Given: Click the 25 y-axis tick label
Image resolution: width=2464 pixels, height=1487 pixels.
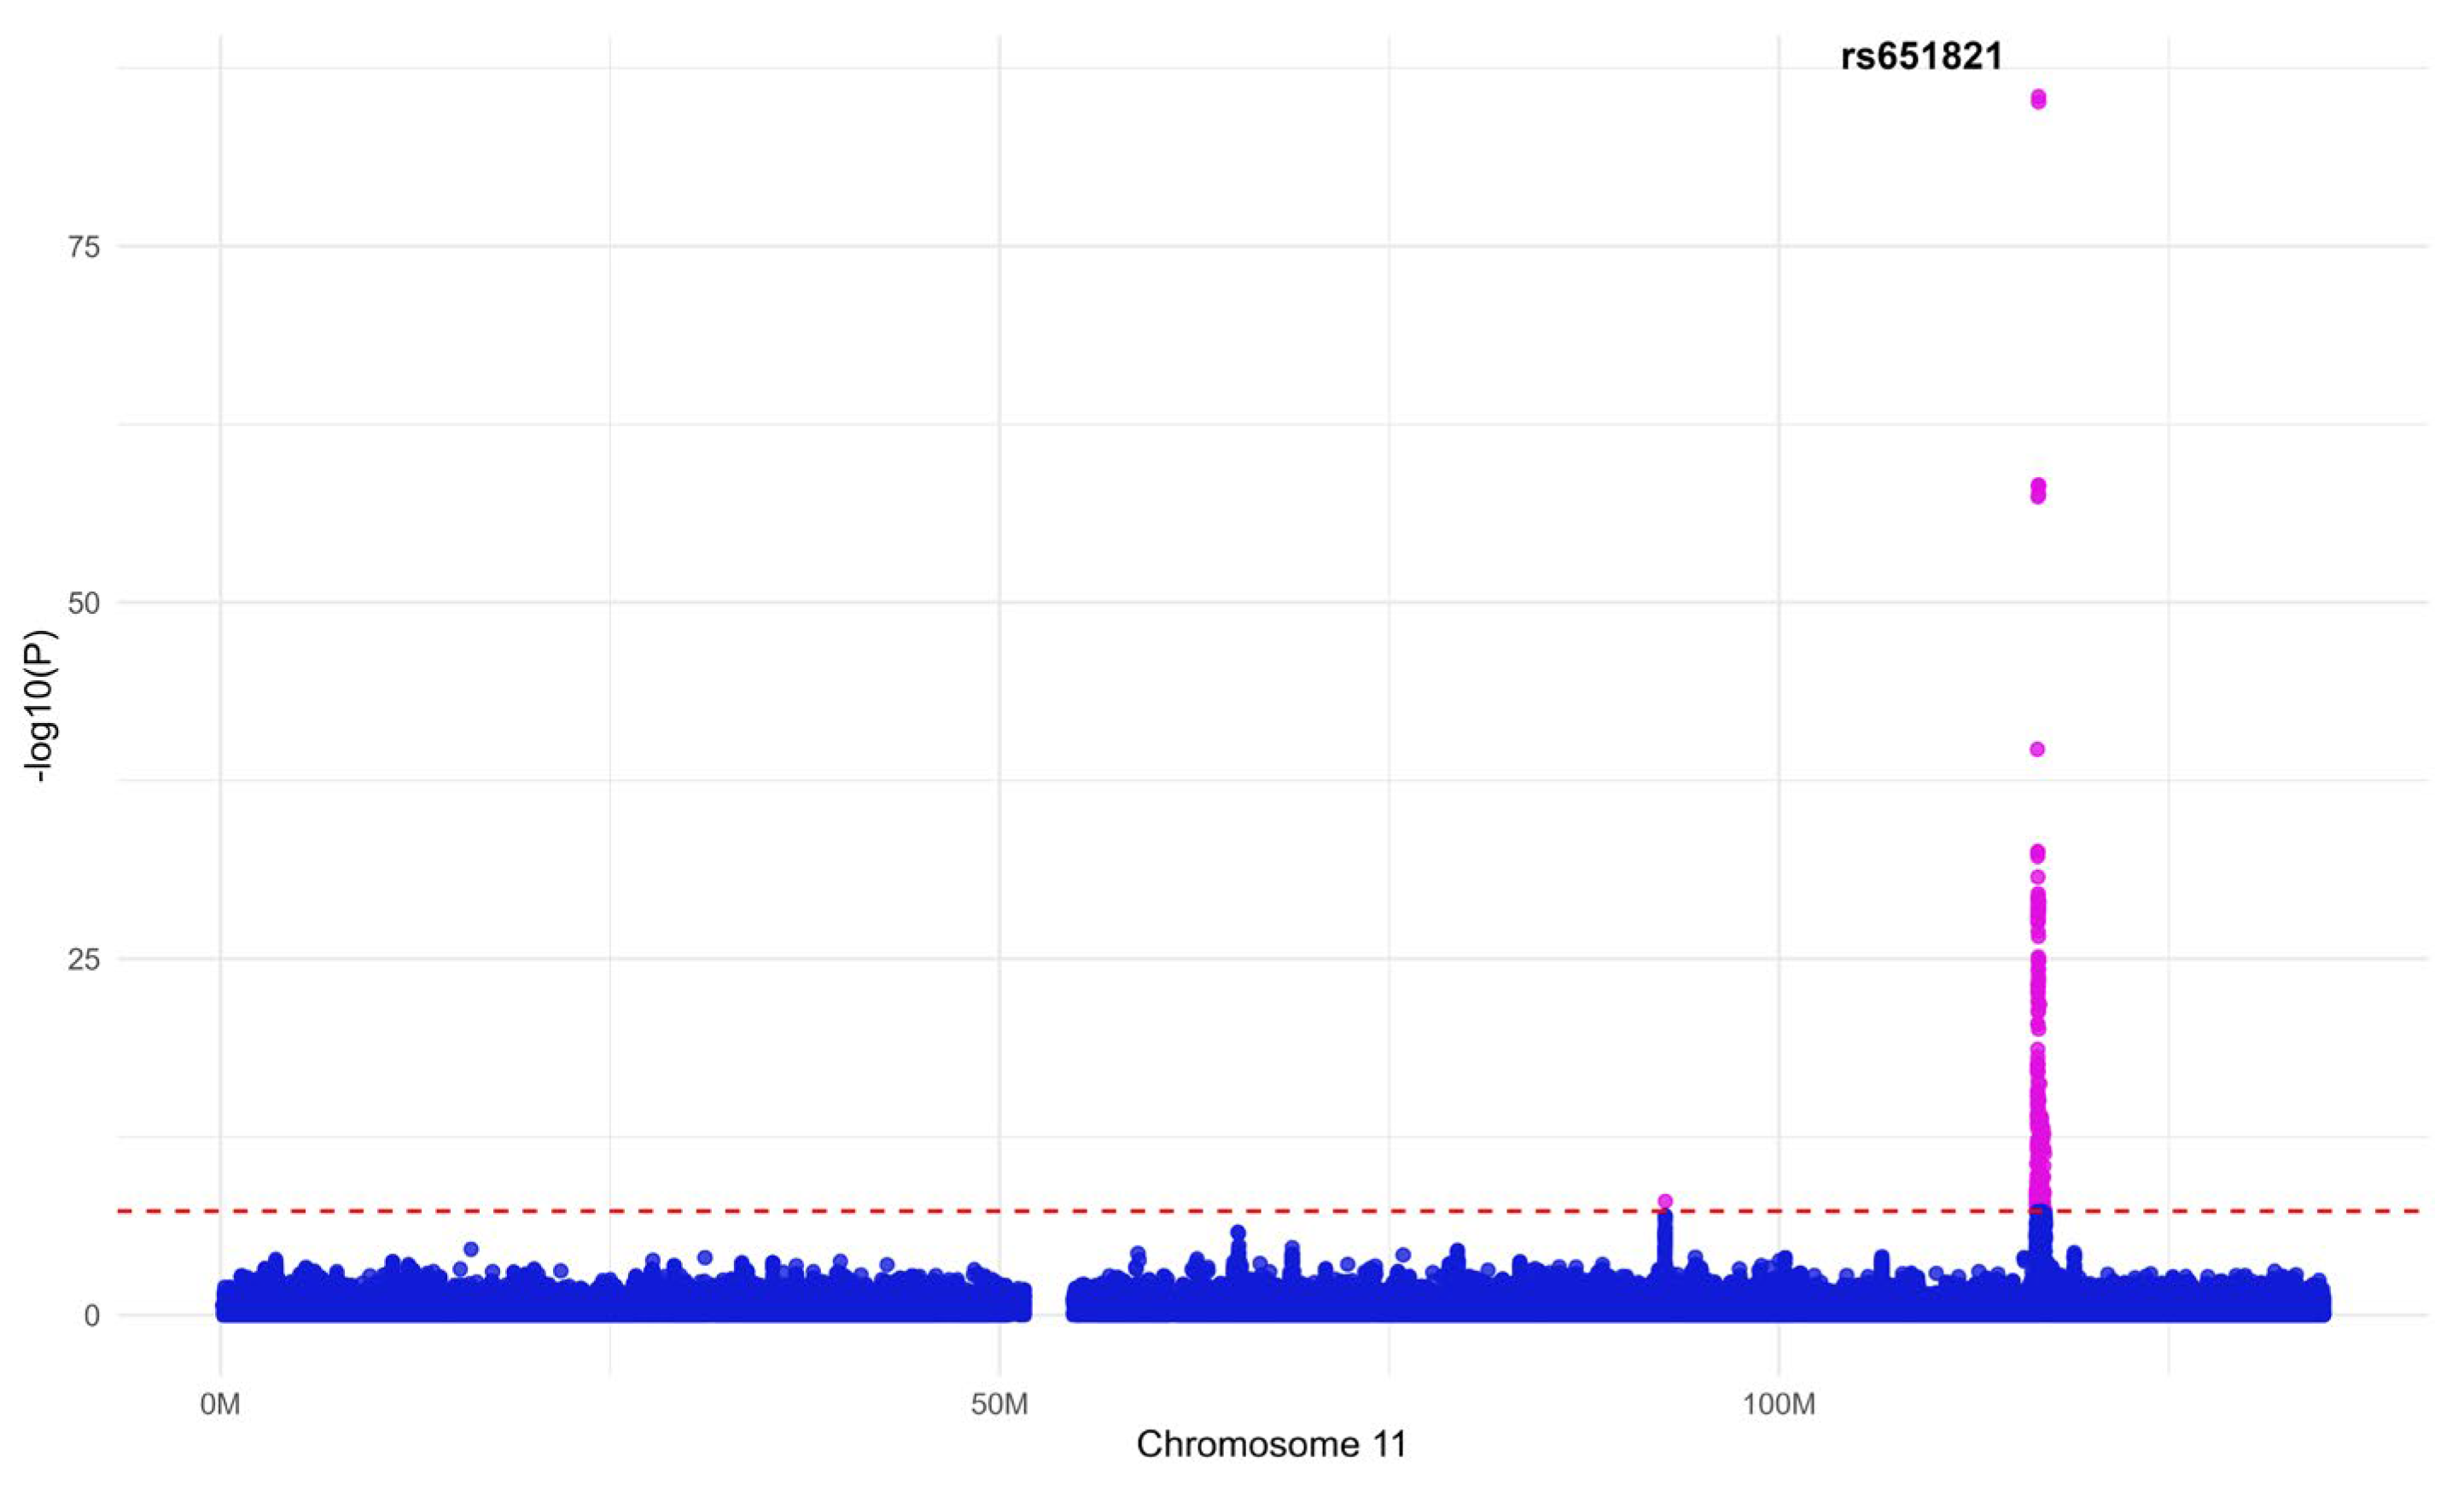Looking at the screenshot, I should point(84,960).
